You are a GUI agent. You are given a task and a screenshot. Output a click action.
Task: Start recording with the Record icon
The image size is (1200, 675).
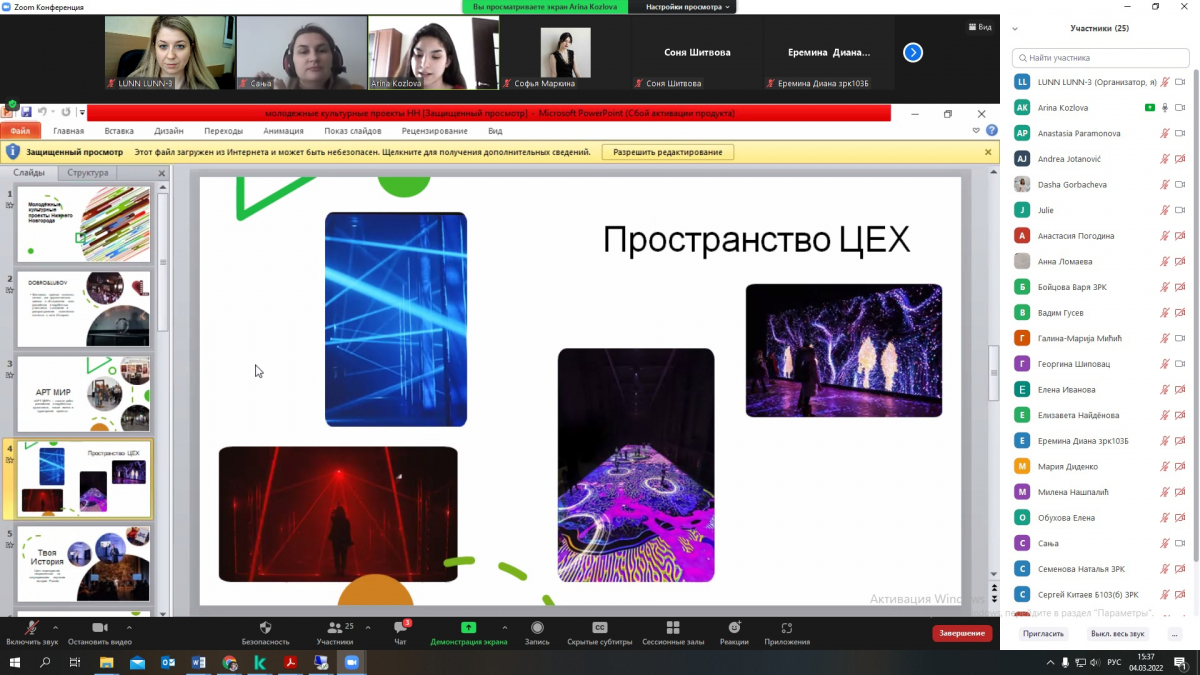pyautogui.click(x=537, y=627)
